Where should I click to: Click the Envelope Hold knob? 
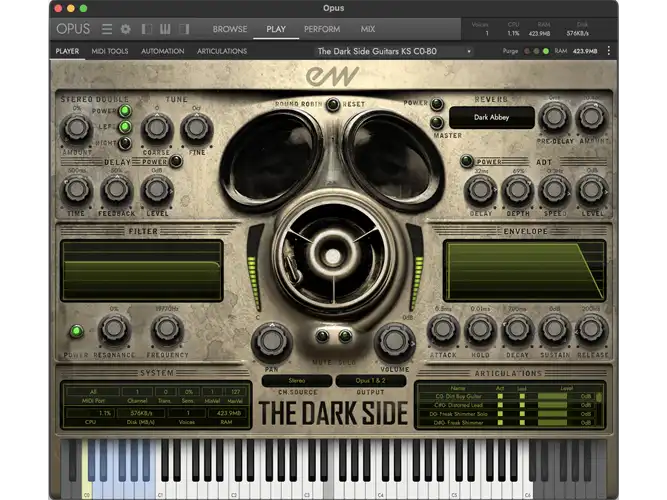pyautogui.click(x=480, y=329)
